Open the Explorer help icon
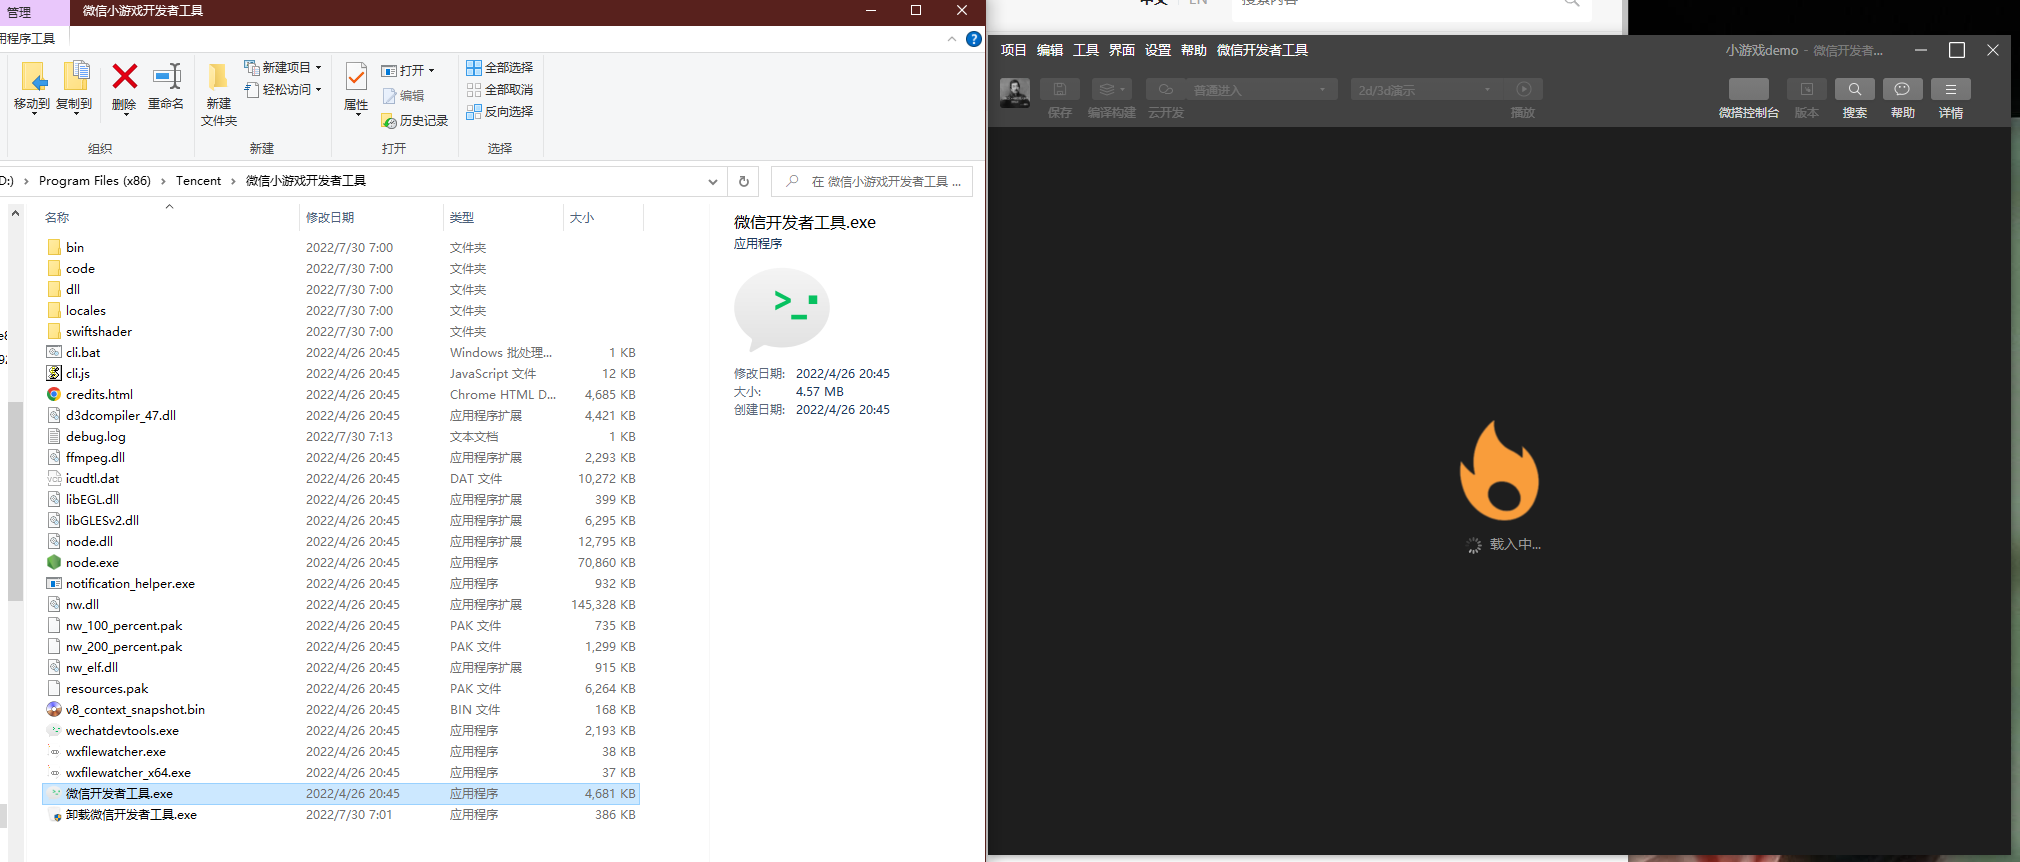 [x=973, y=39]
